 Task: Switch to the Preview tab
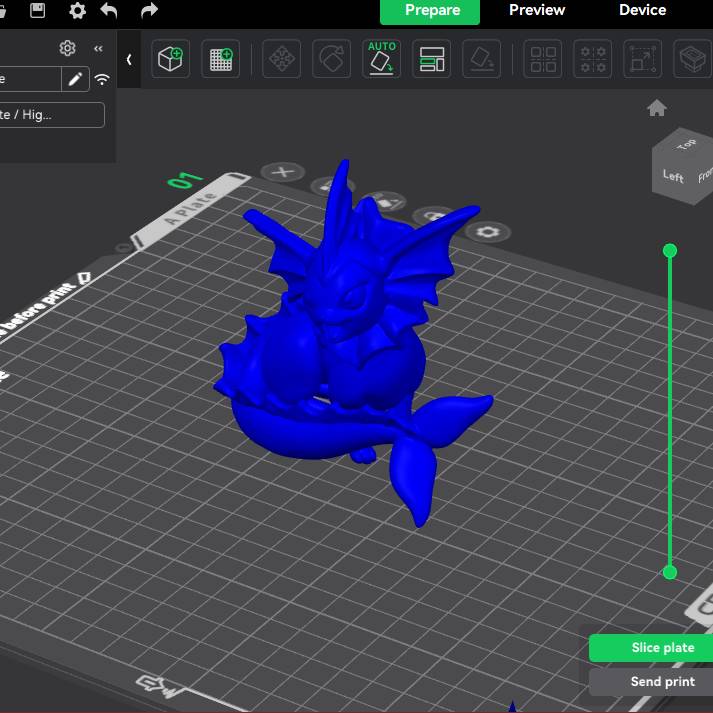coord(537,10)
